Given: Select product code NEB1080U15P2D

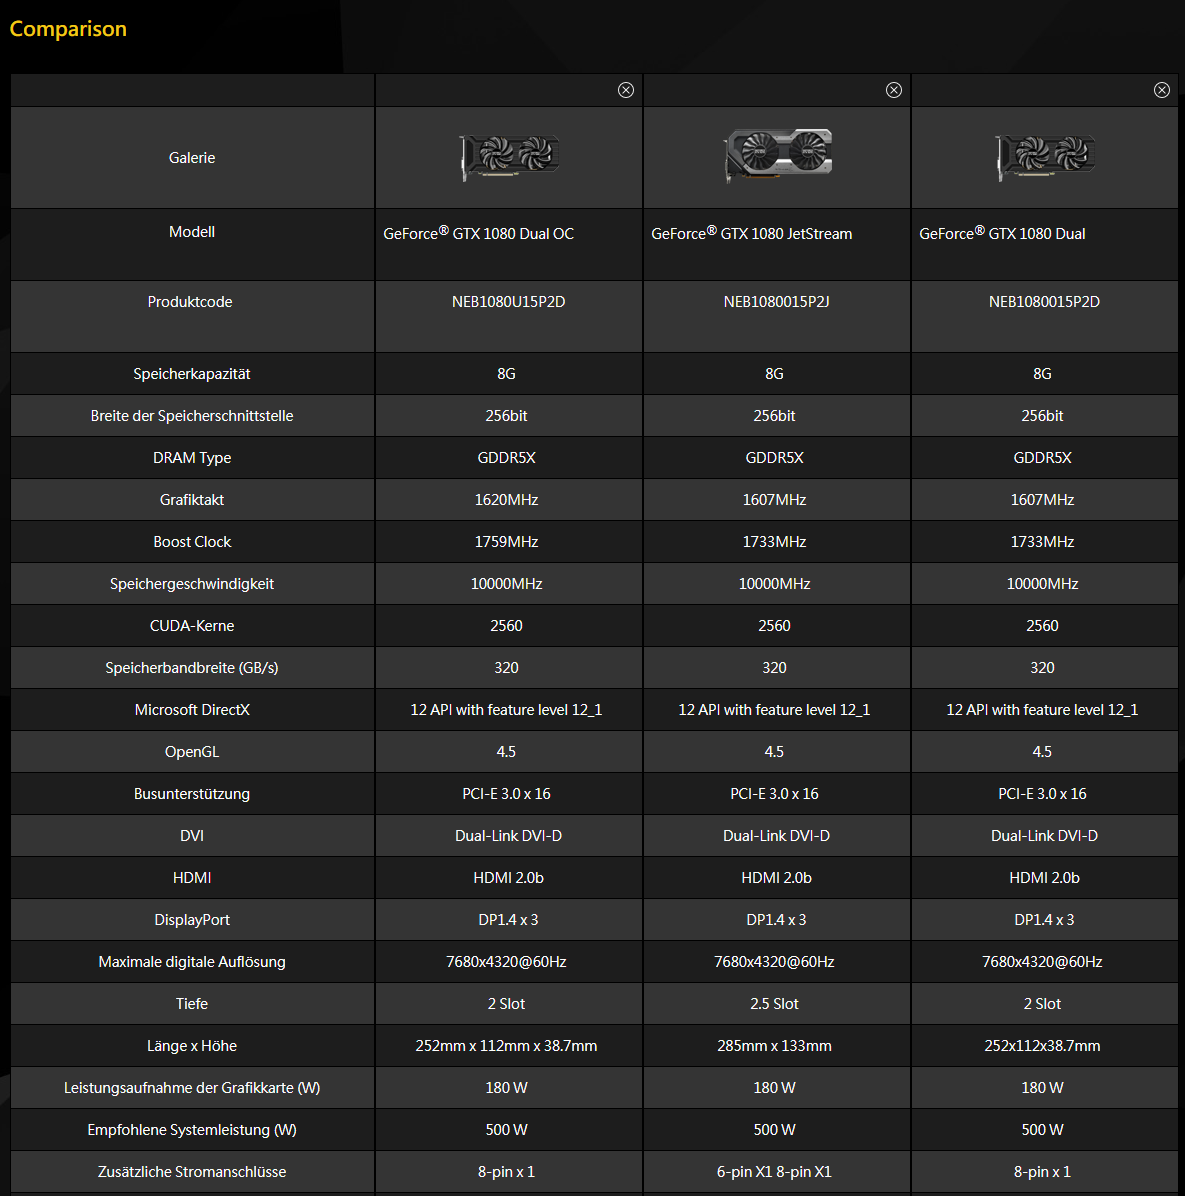Looking at the screenshot, I should tap(509, 302).
